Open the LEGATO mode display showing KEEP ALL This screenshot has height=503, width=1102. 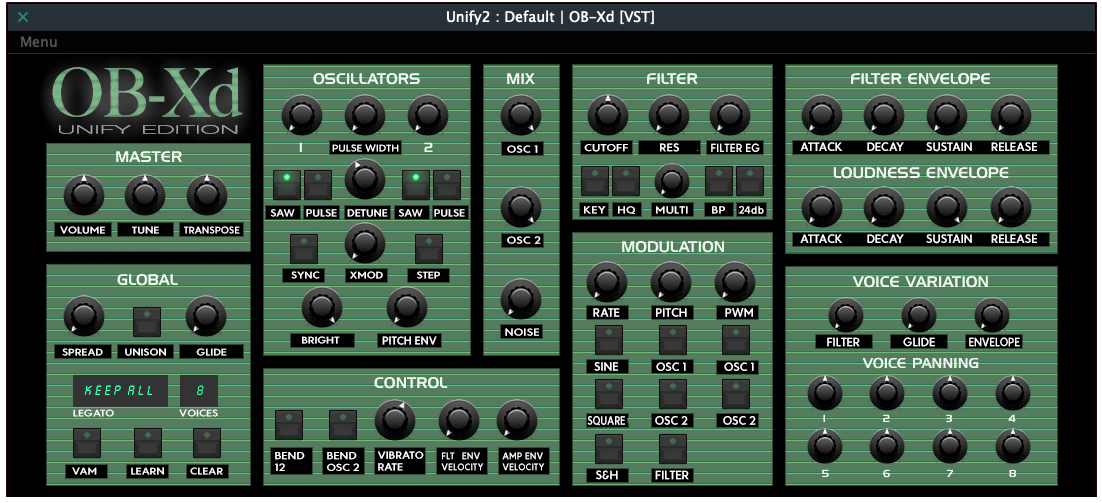[x=120, y=391]
